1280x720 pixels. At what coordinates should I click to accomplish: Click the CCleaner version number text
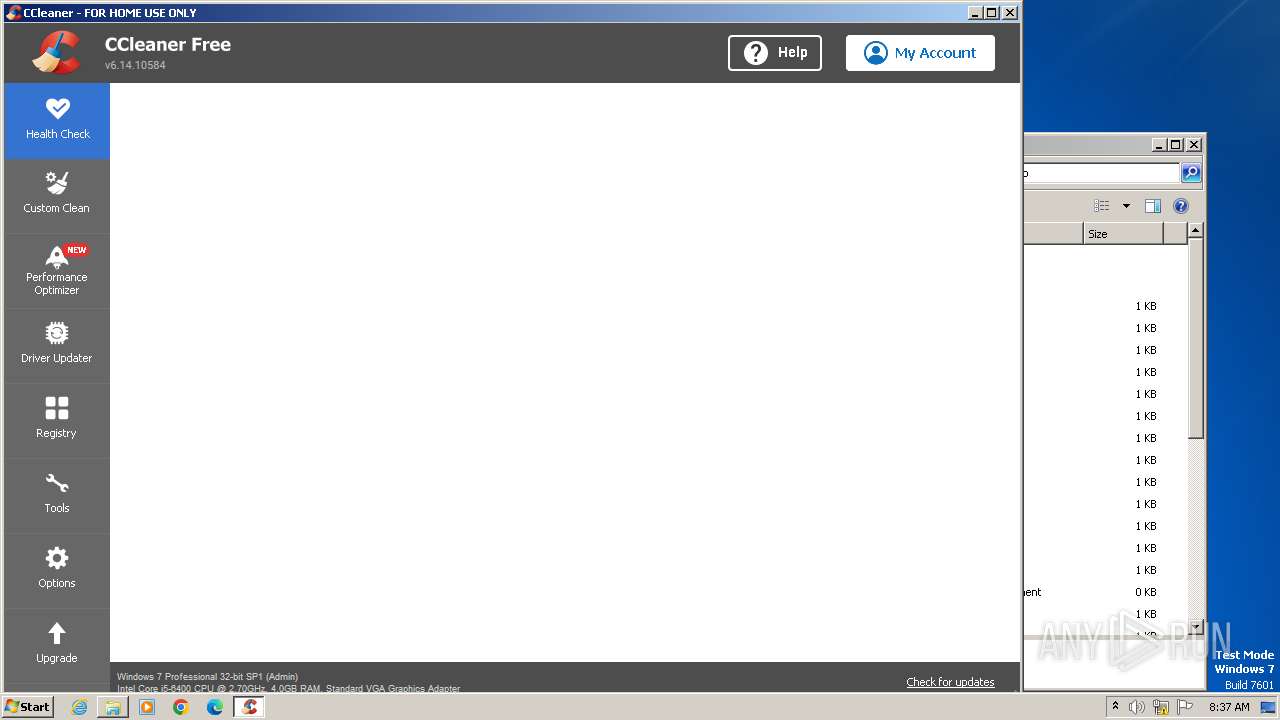tap(135, 65)
